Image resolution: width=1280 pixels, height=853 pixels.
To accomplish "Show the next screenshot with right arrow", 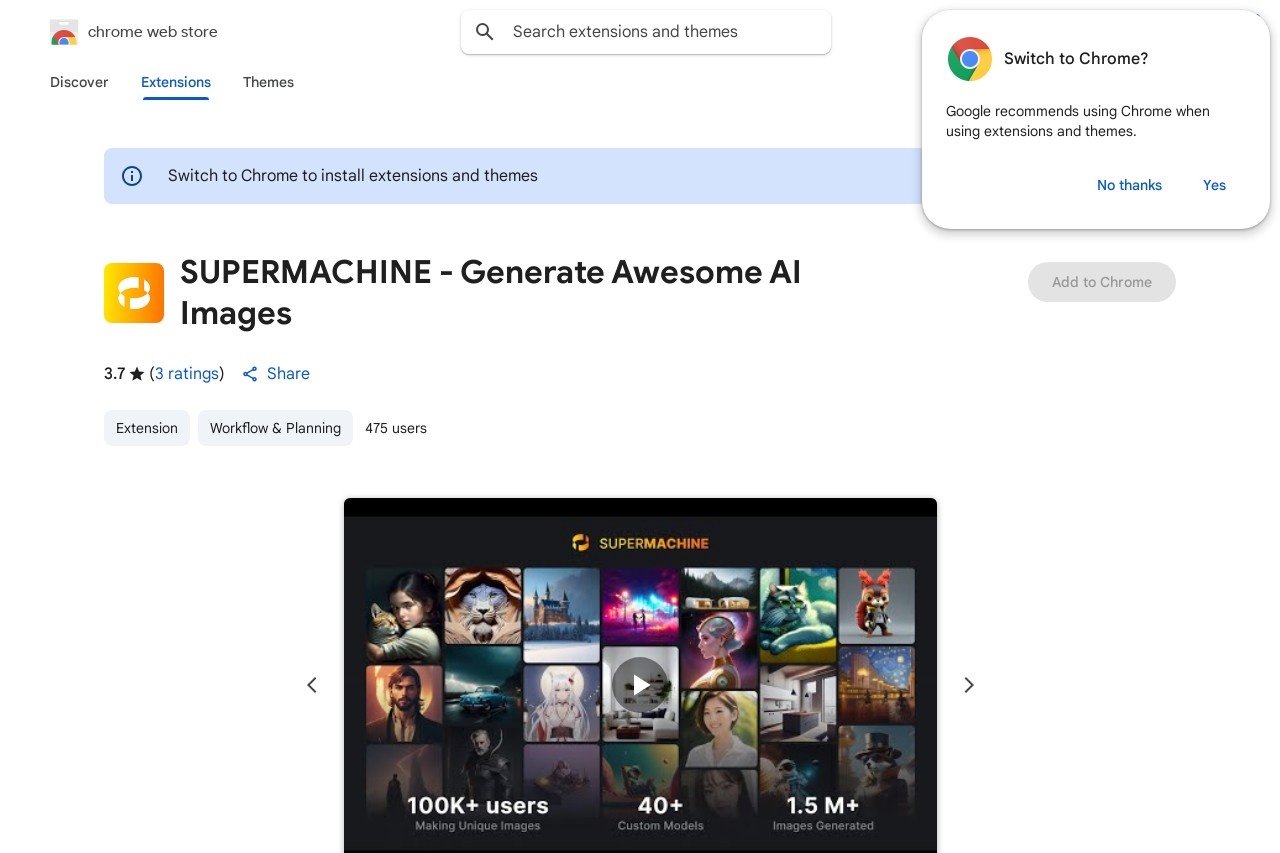I will coord(968,685).
